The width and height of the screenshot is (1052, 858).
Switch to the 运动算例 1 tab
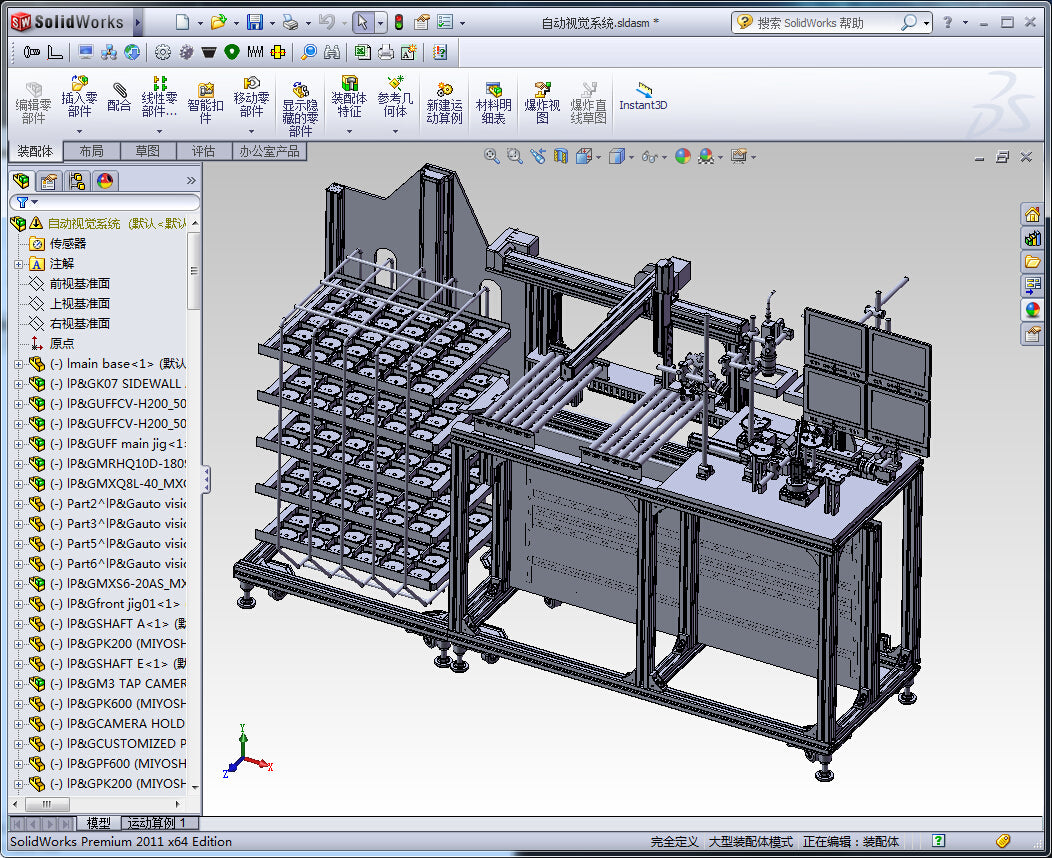pyautogui.click(x=158, y=823)
